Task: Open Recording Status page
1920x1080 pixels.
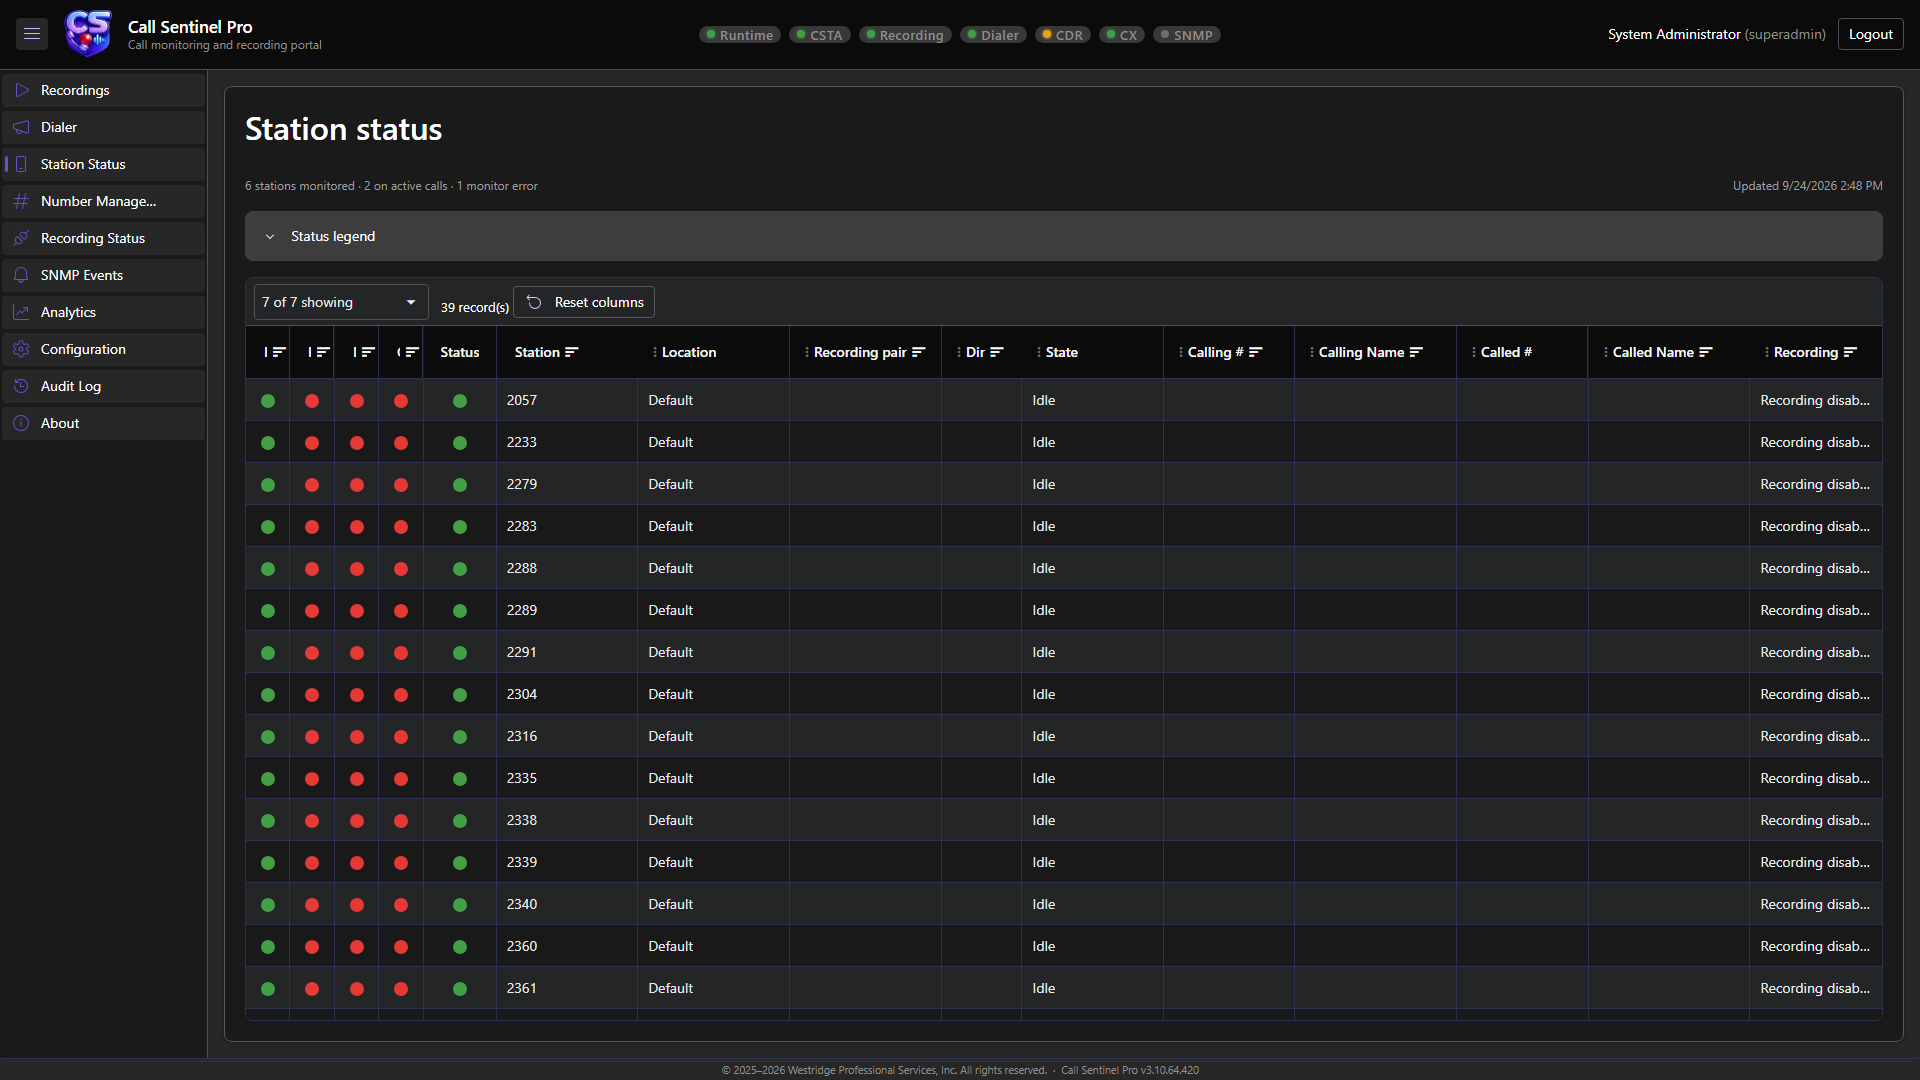Action: [x=104, y=238]
